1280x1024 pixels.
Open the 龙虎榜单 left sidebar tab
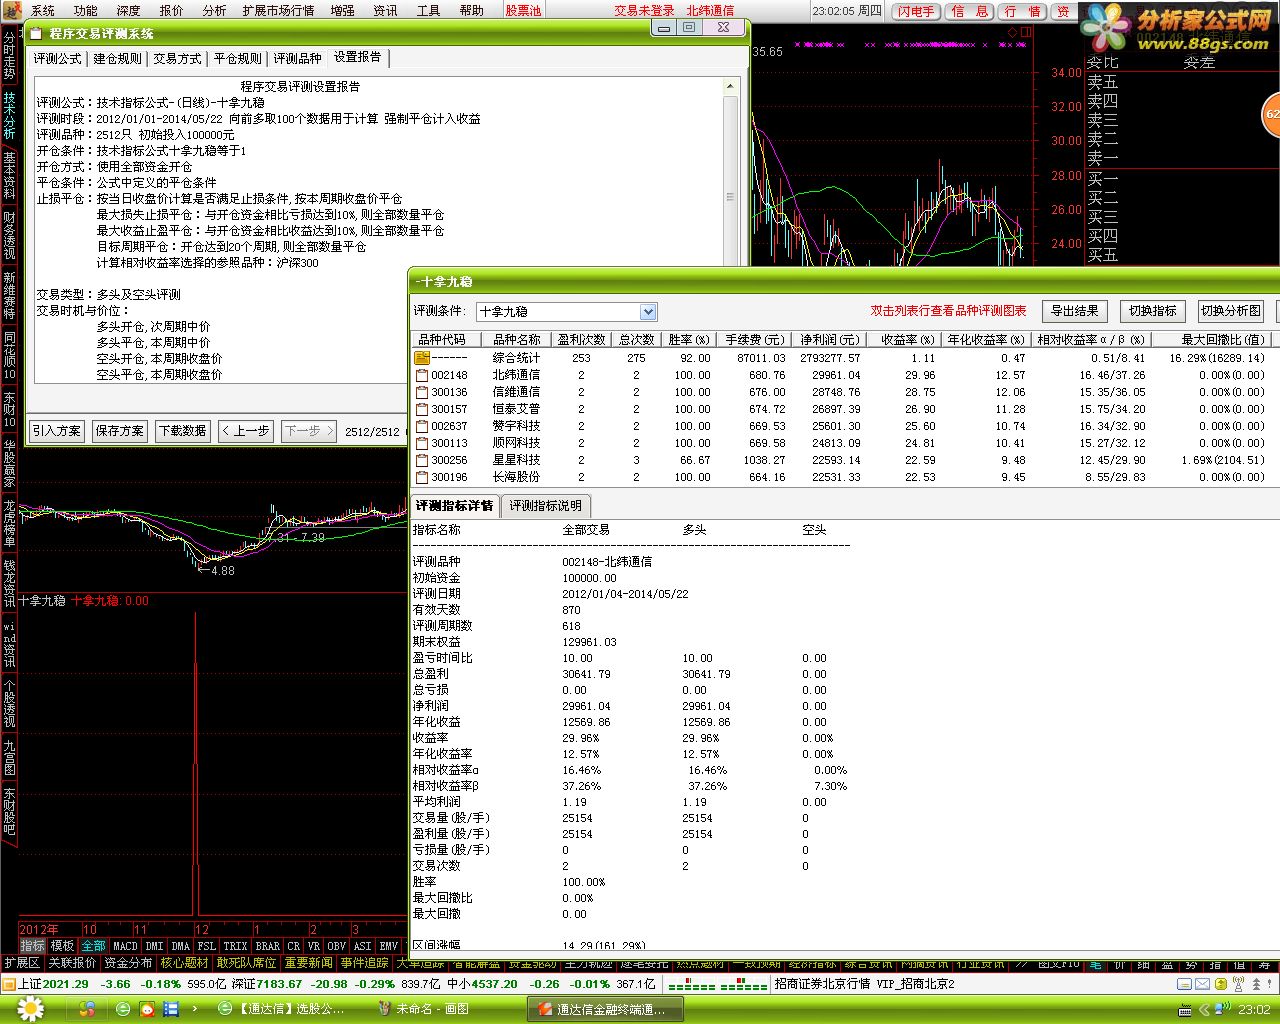9,522
